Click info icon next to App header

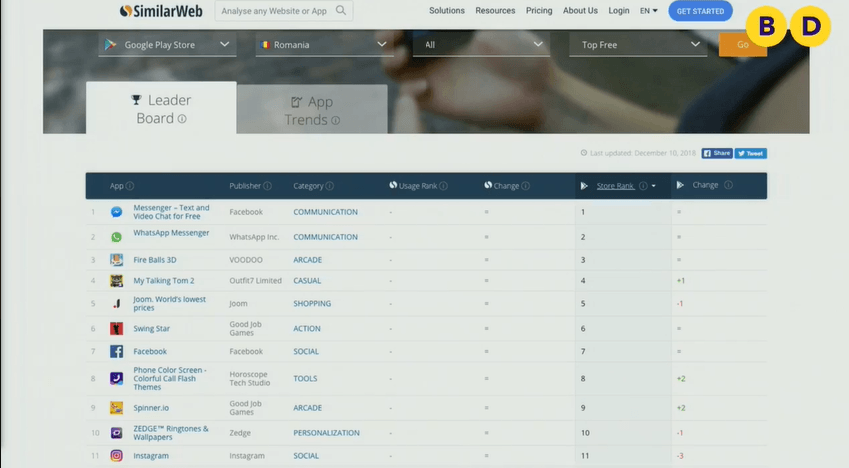(130, 186)
